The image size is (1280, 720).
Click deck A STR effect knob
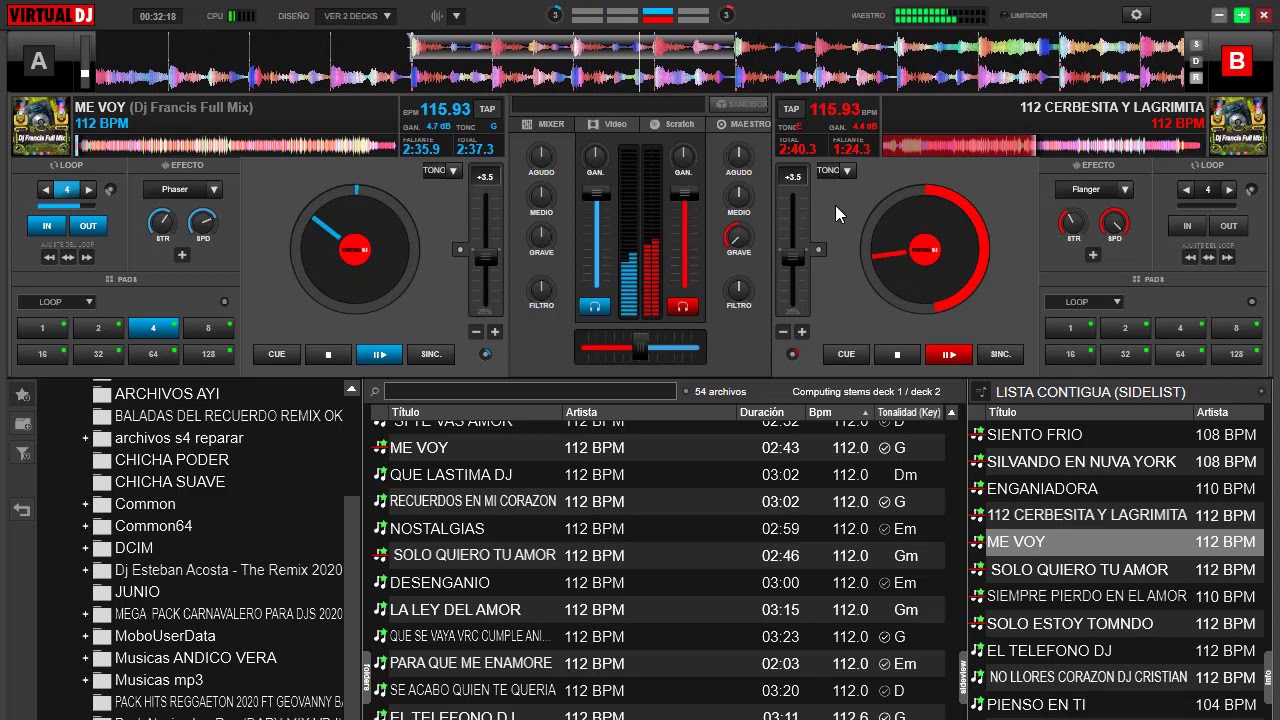point(161,222)
